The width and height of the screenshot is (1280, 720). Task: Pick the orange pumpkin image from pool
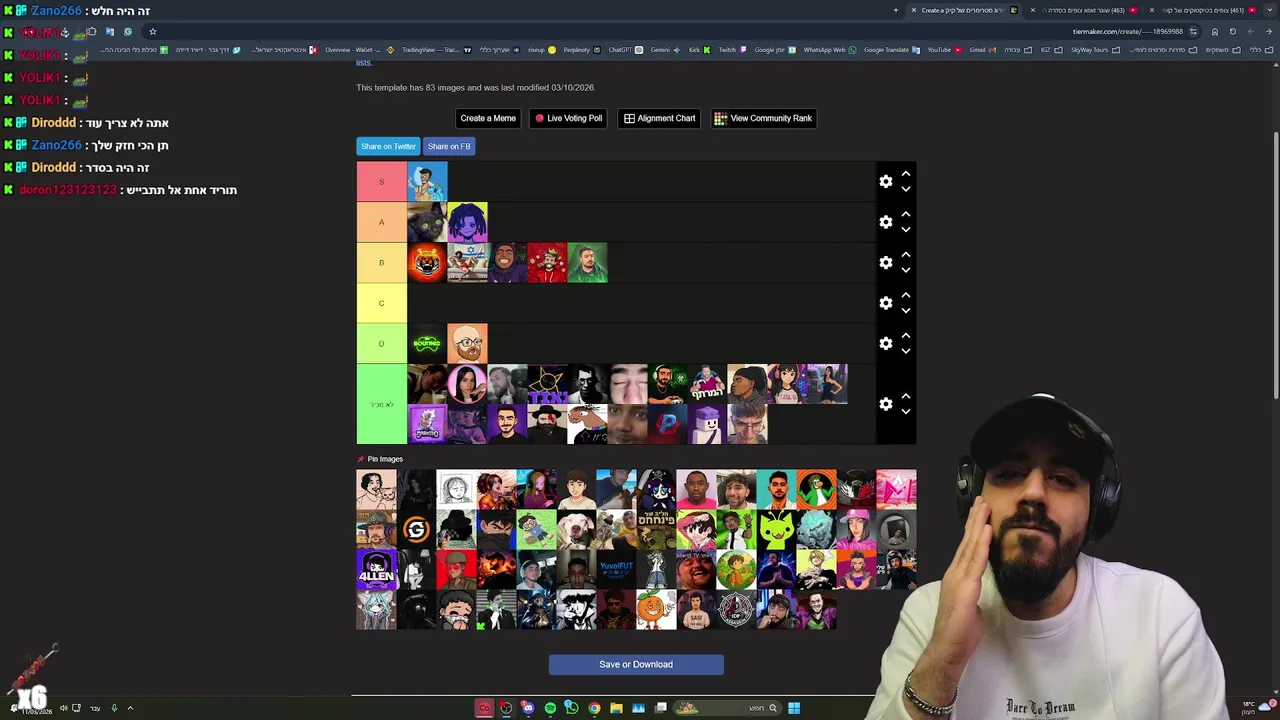point(656,610)
